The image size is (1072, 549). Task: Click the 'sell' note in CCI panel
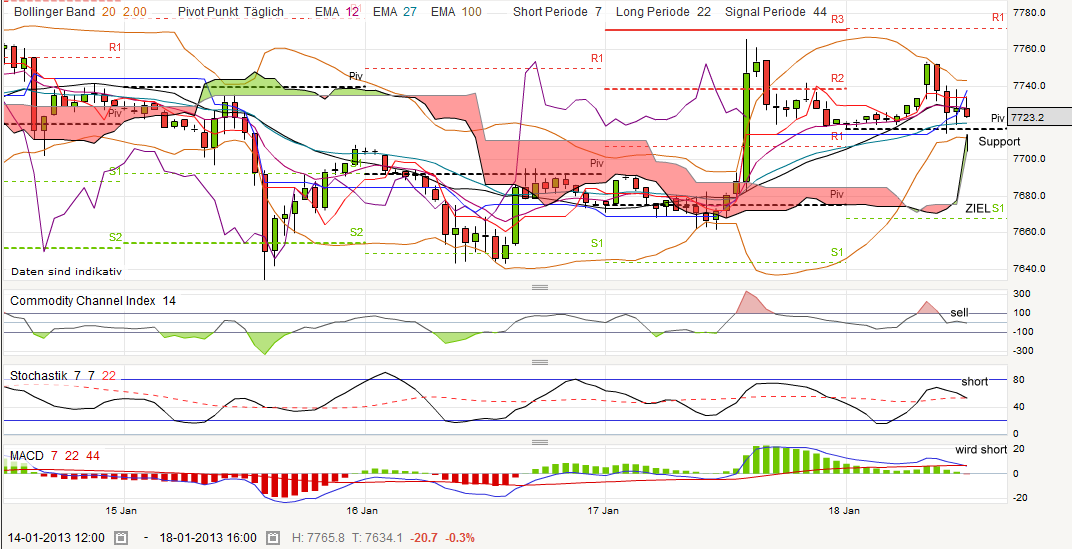[959, 312]
